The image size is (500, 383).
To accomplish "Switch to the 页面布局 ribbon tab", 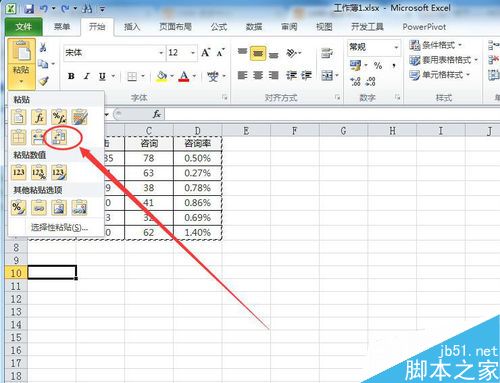I will tap(175, 27).
